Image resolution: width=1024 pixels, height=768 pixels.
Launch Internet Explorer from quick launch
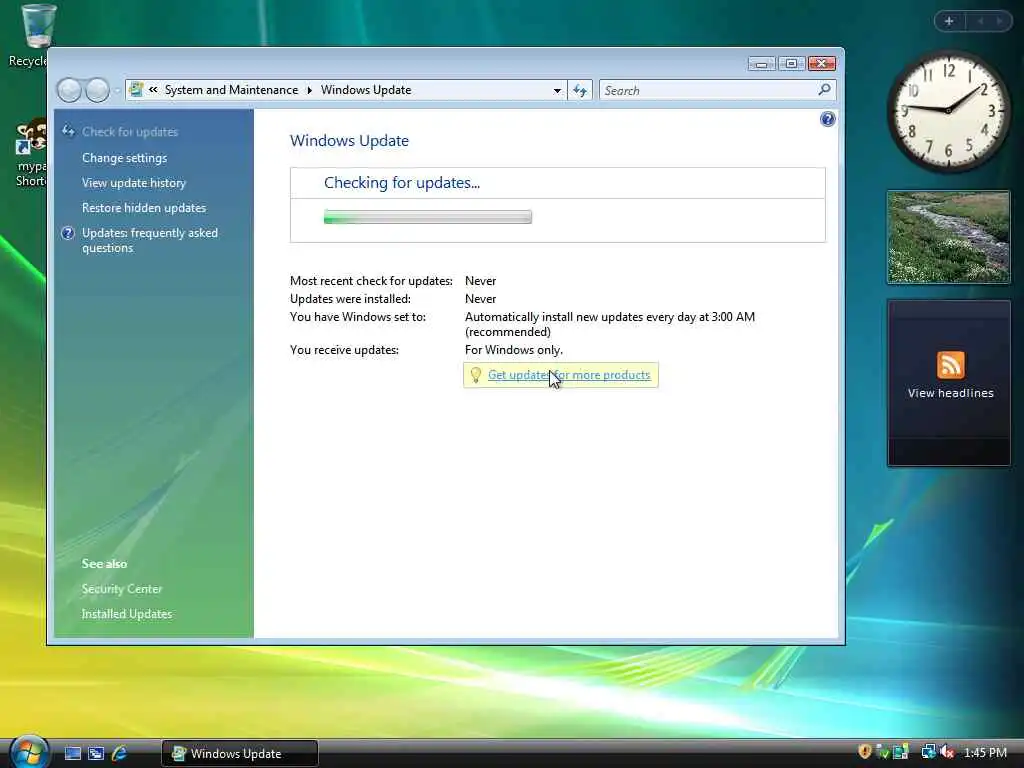click(x=119, y=753)
